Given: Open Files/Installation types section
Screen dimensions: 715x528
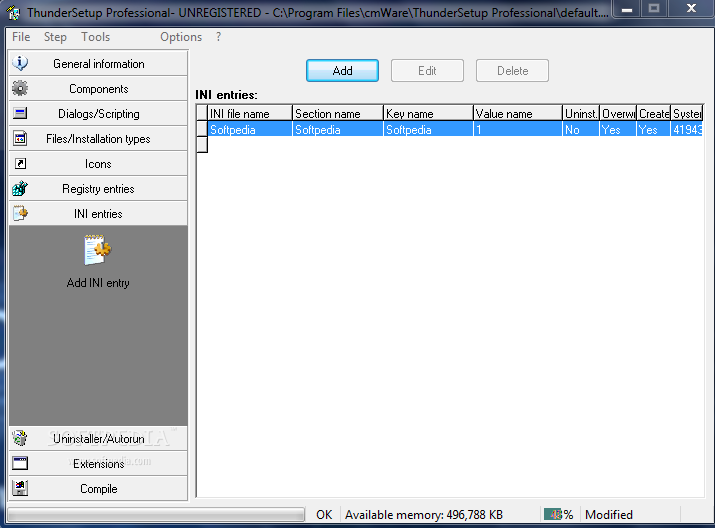Looking at the screenshot, I should 98,139.
